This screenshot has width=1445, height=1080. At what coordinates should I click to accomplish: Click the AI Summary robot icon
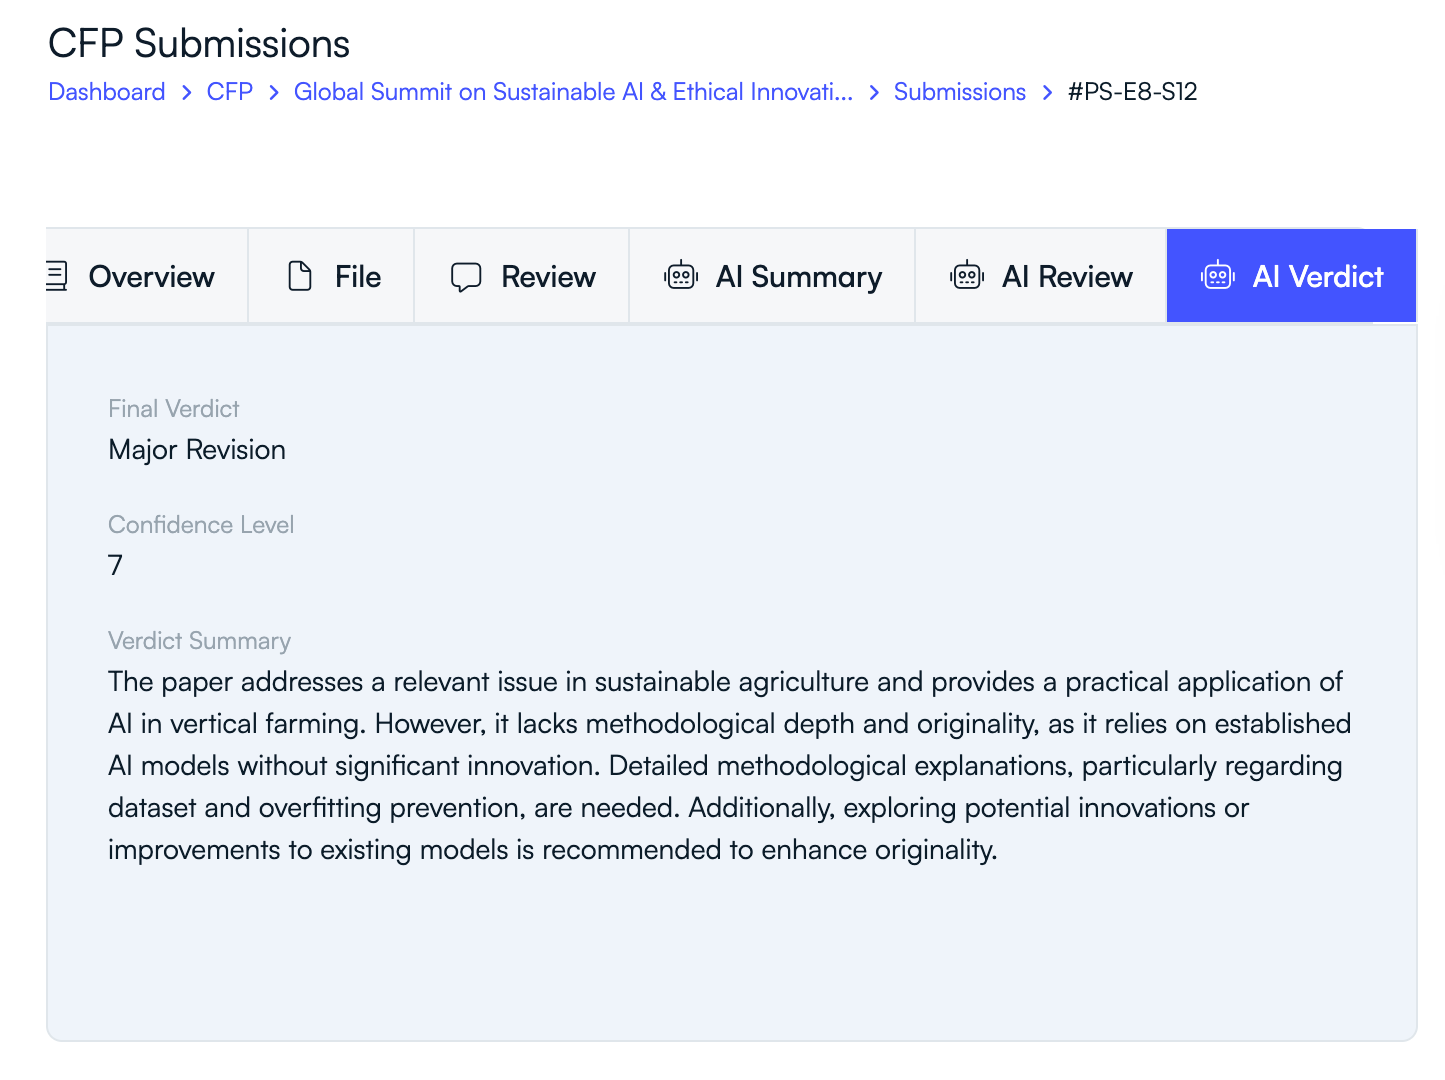[x=681, y=276]
